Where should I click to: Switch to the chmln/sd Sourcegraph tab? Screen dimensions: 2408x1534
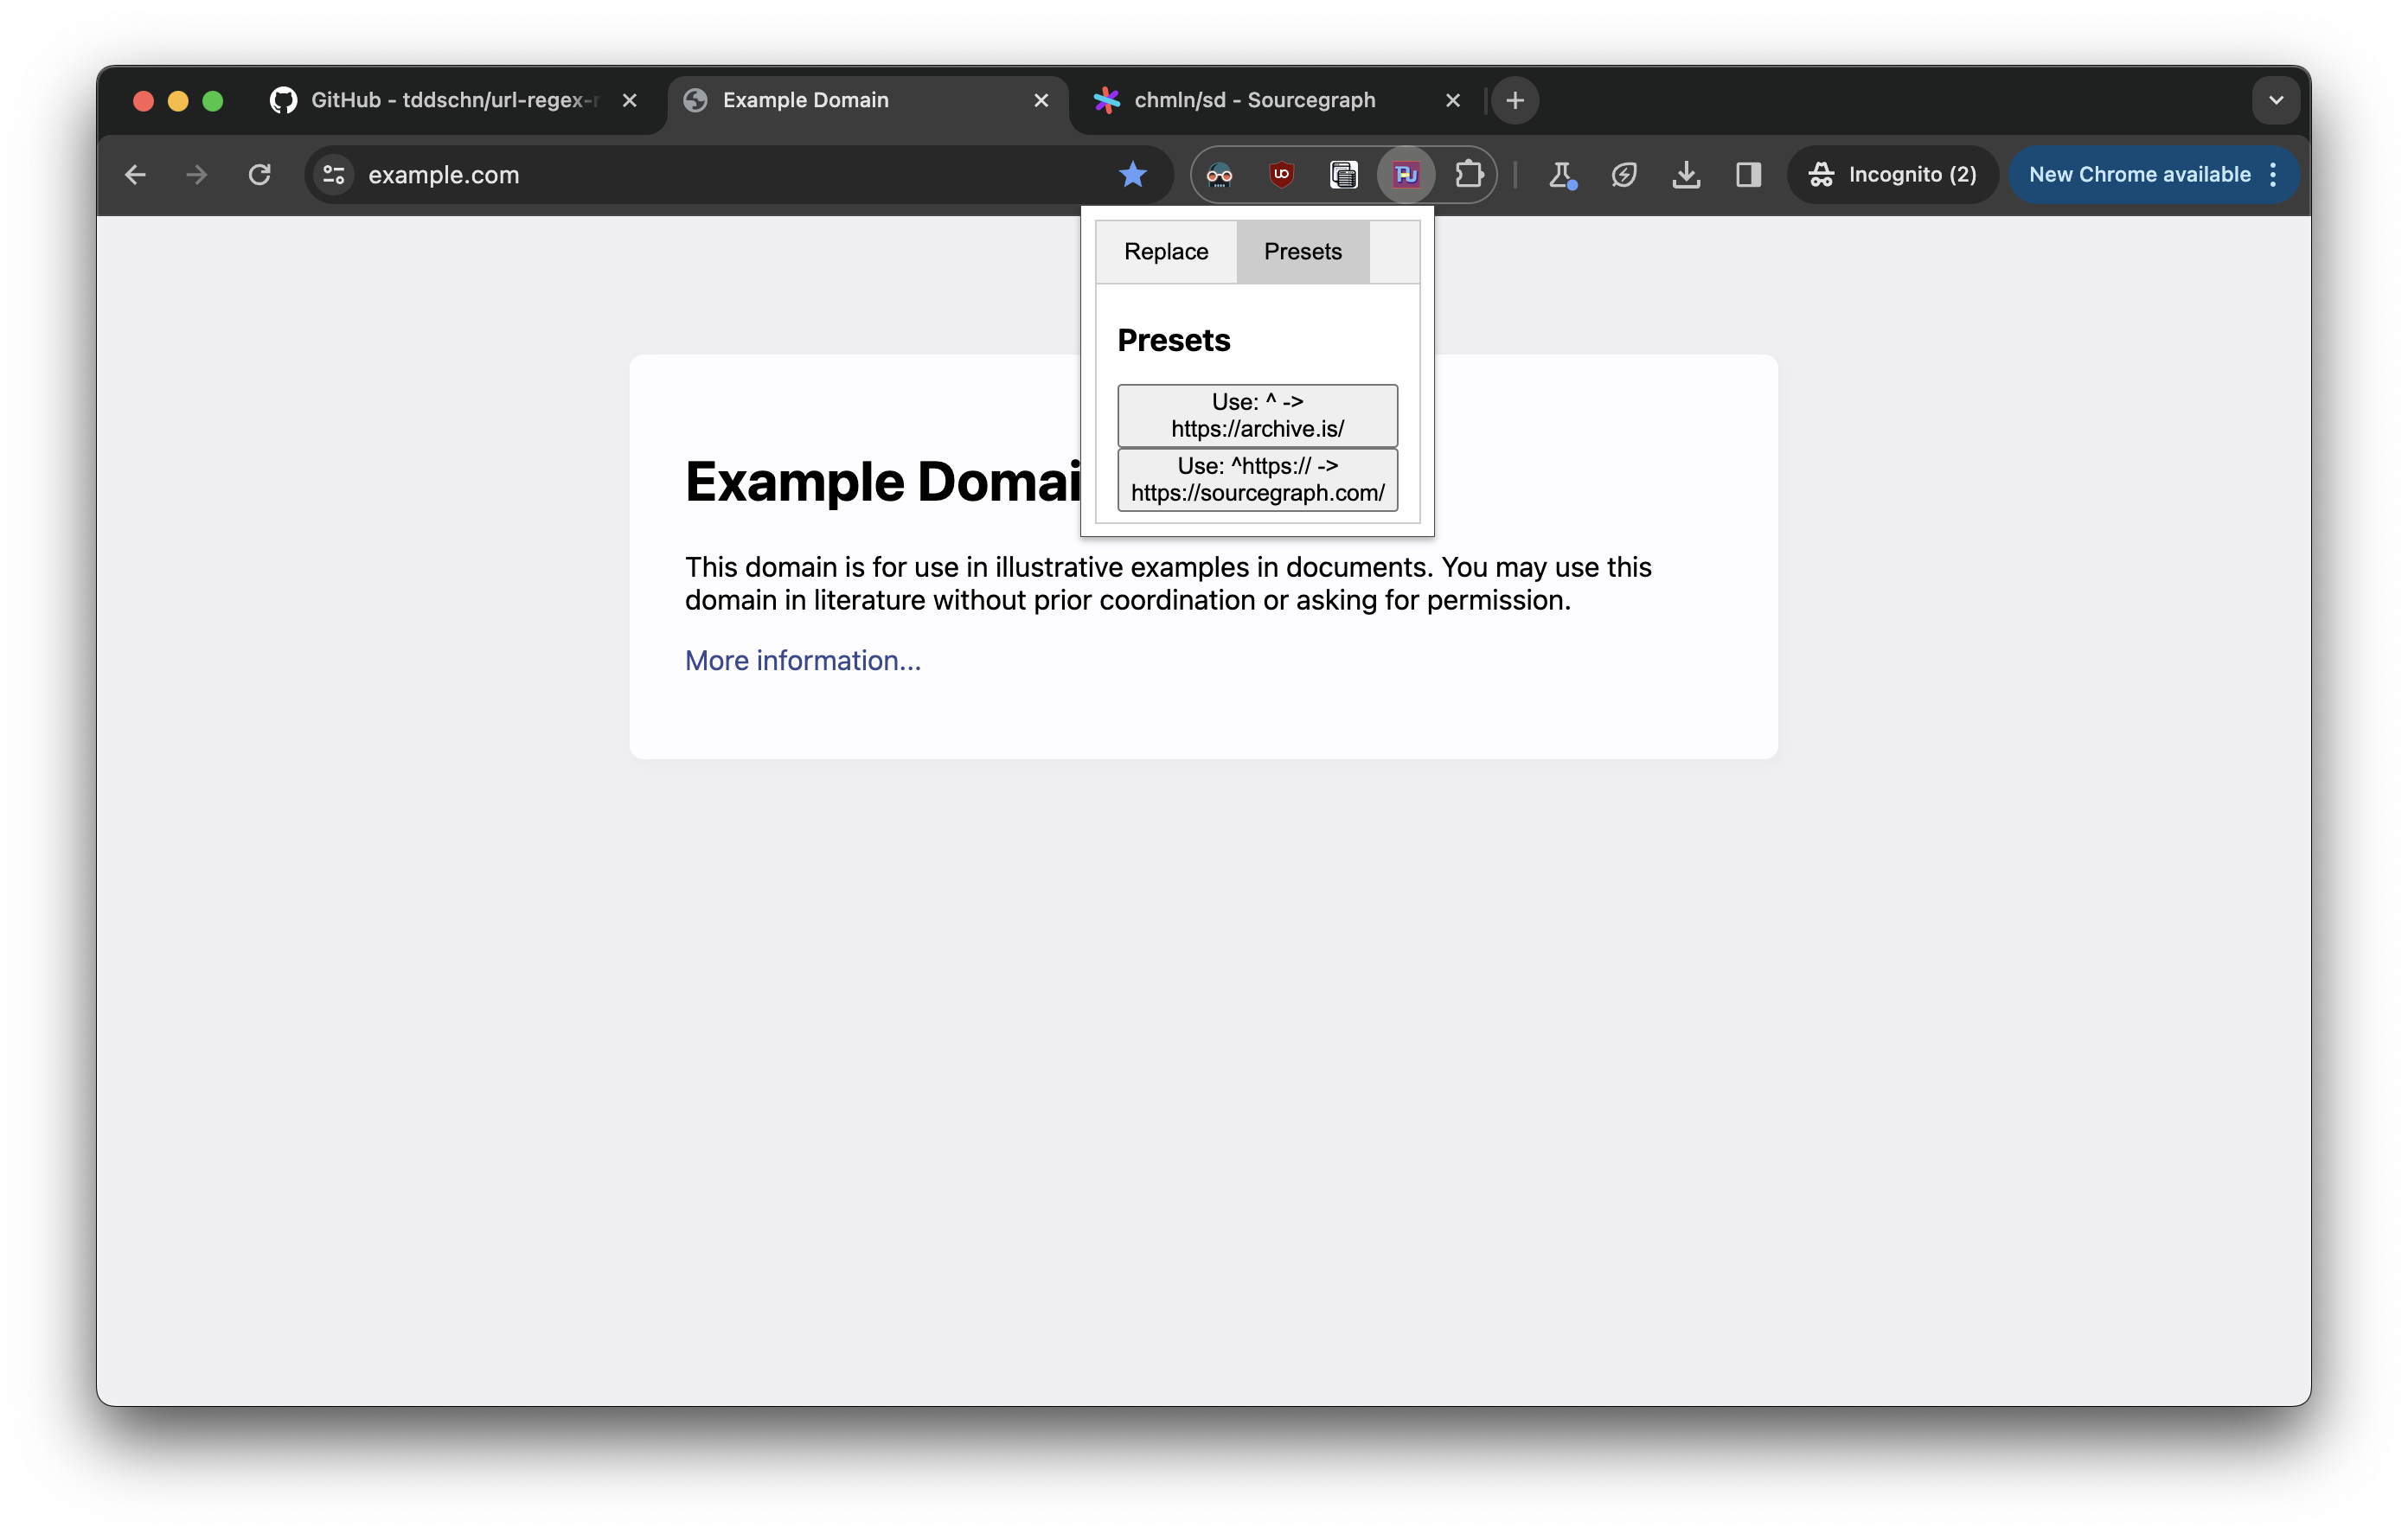[1255, 100]
